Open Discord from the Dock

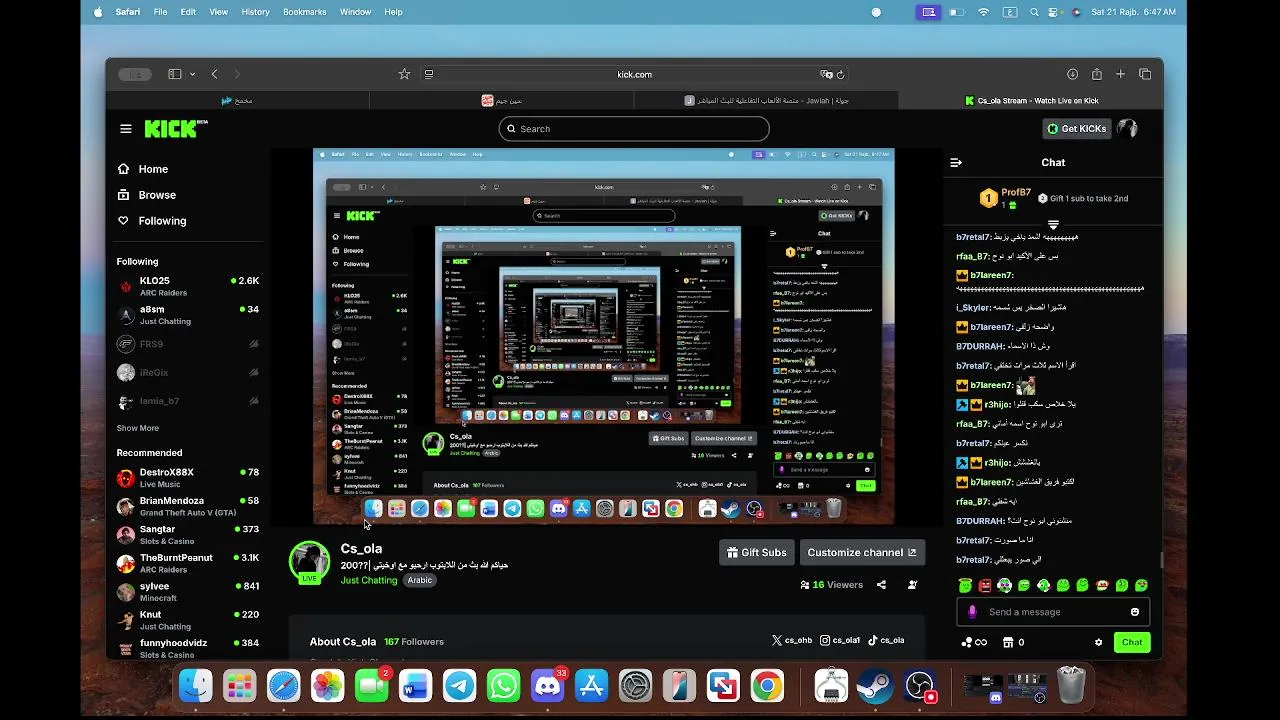(548, 686)
